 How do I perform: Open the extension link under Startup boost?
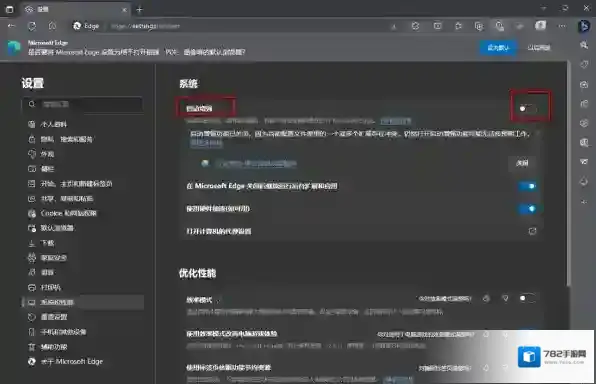(x=256, y=163)
